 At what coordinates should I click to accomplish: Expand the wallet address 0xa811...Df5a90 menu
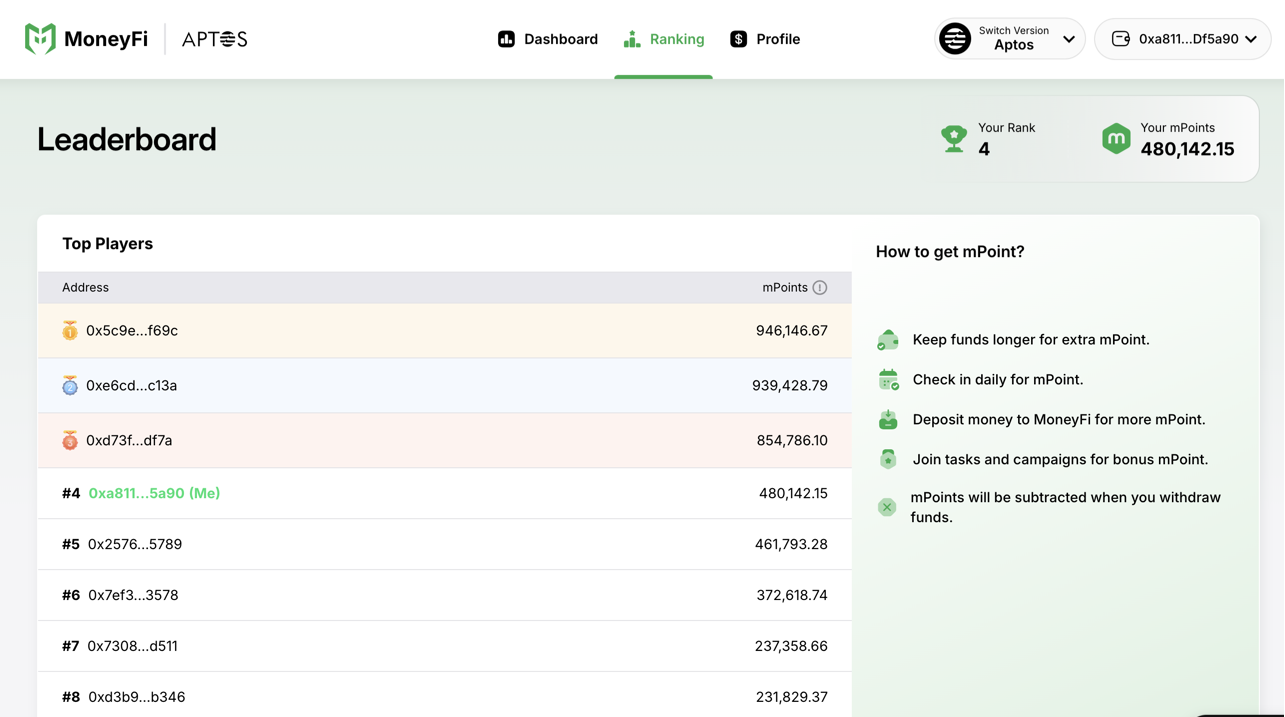(1182, 39)
